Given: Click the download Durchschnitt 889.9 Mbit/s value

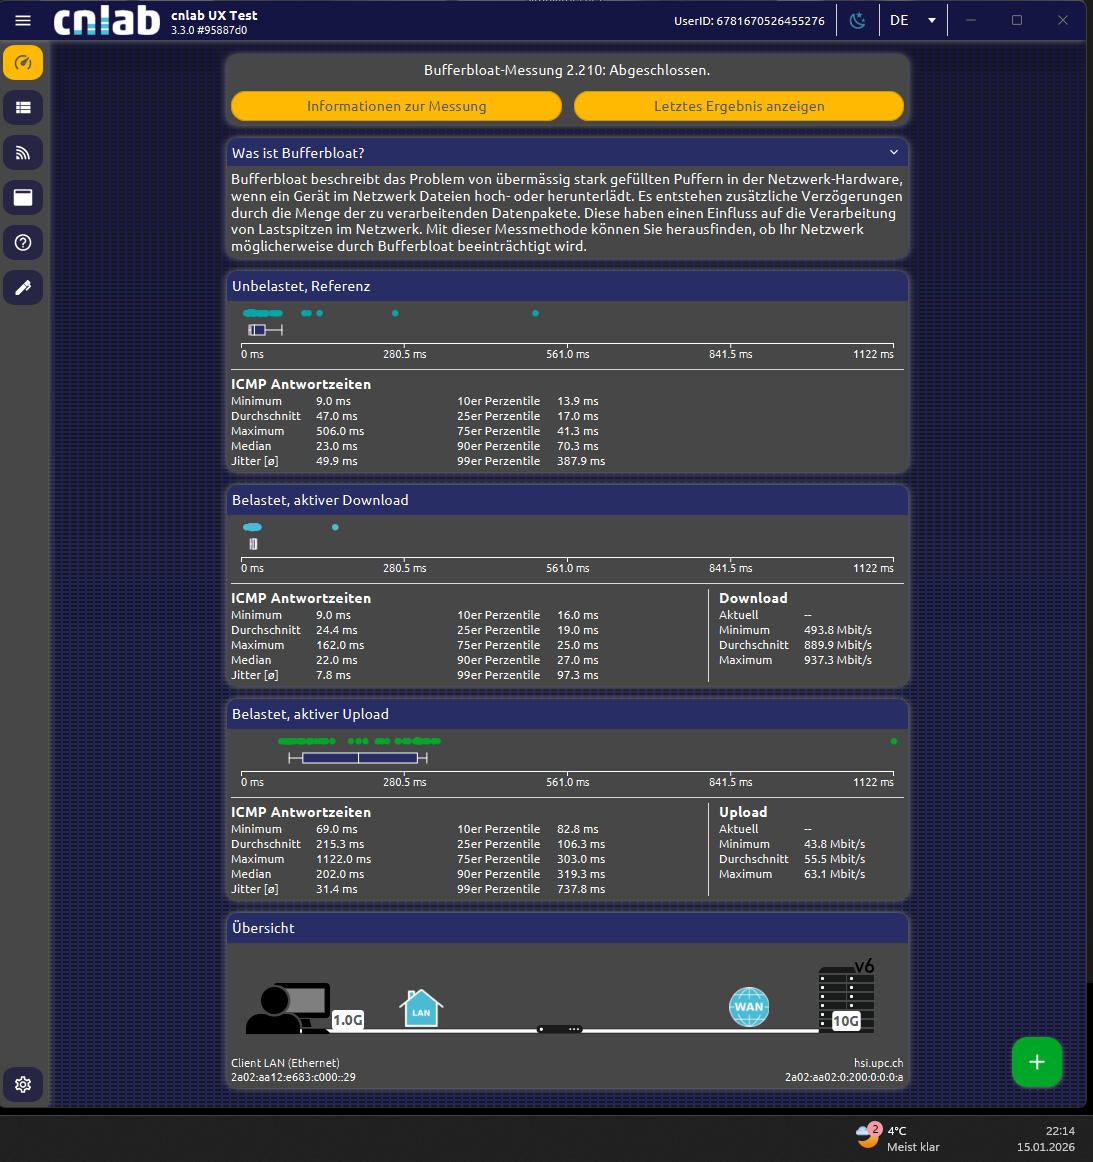Looking at the screenshot, I should click(837, 645).
